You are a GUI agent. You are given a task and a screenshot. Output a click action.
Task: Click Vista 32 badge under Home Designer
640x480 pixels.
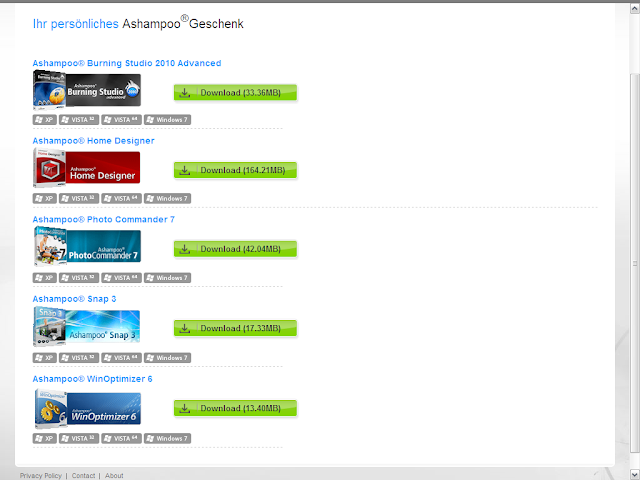79,198
